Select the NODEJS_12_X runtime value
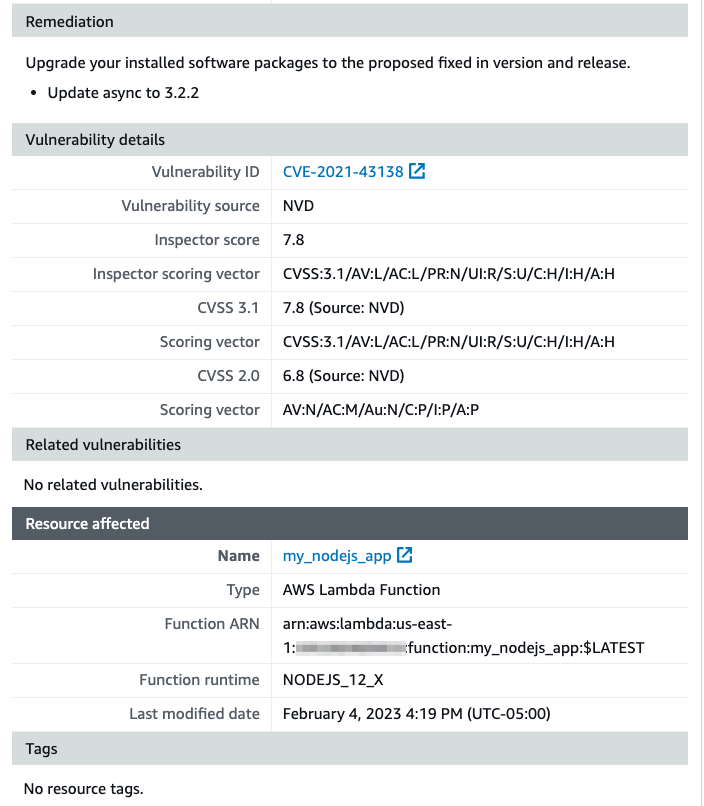The image size is (704, 806). pos(330,680)
